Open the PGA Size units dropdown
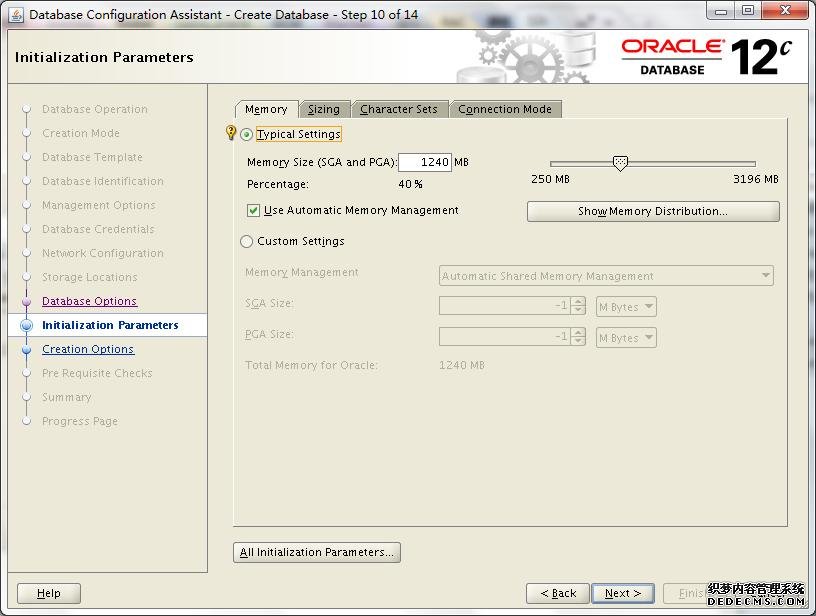The width and height of the screenshot is (816, 616). pos(626,338)
